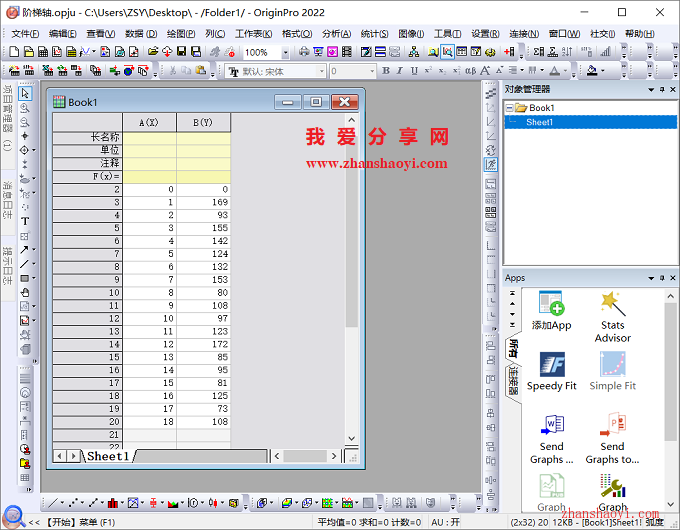This screenshot has height=530, width=680.
Task: Select the Text tool T icon
Action: (x=25, y=221)
